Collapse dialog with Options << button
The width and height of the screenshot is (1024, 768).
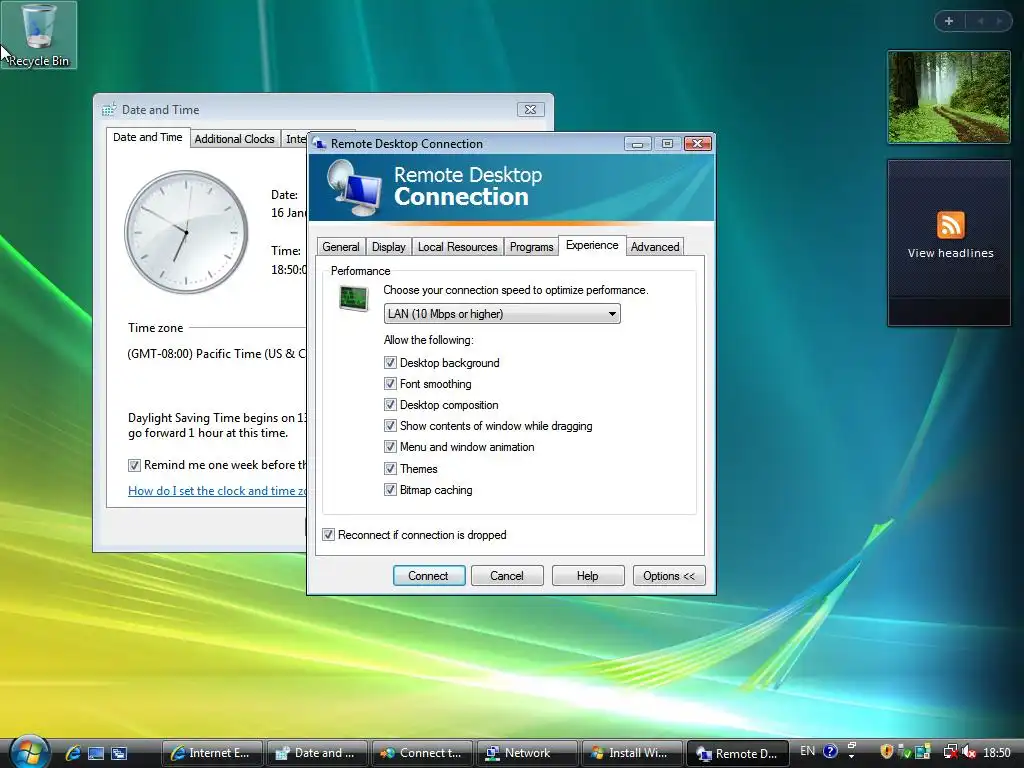pos(669,575)
